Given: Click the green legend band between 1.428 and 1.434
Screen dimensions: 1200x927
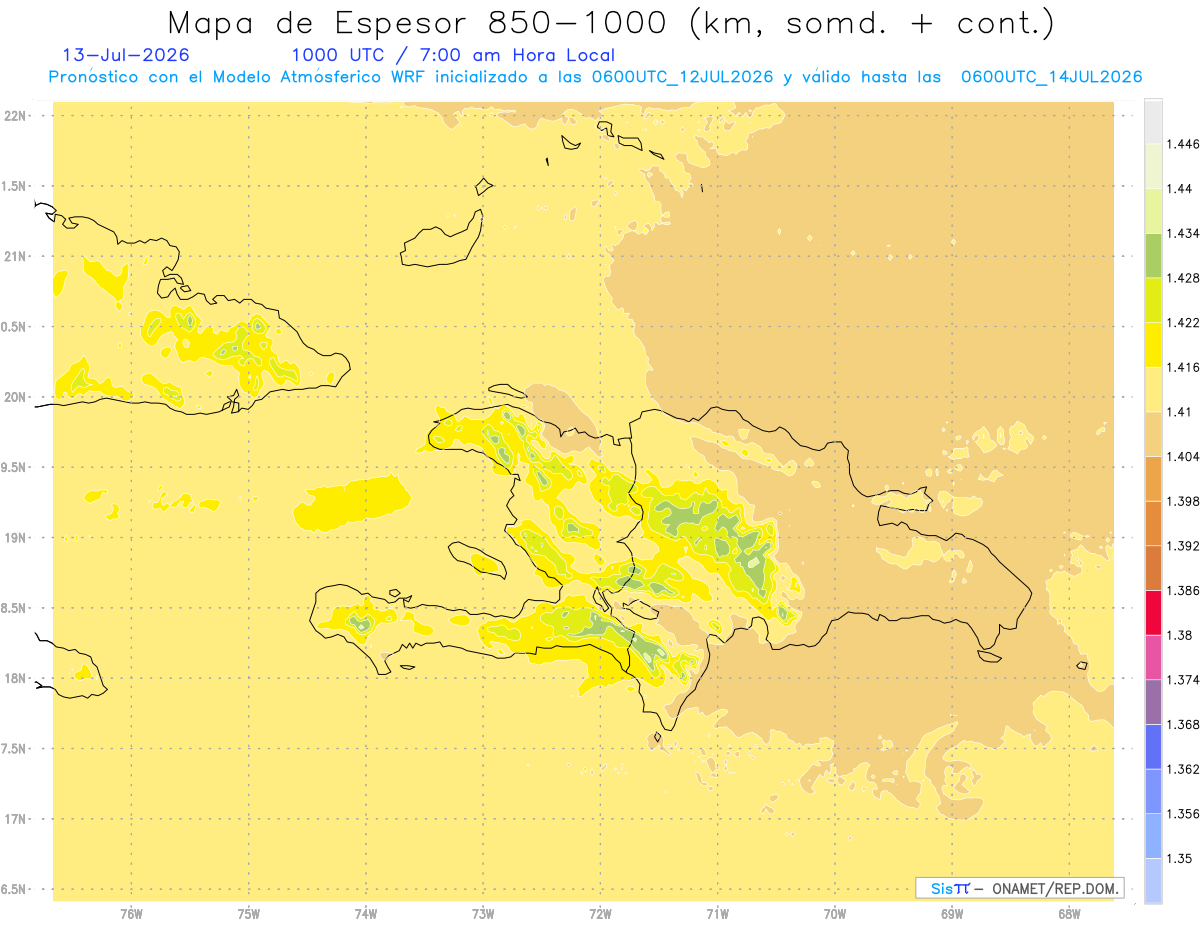Looking at the screenshot, I should (x=1153, y=255).
